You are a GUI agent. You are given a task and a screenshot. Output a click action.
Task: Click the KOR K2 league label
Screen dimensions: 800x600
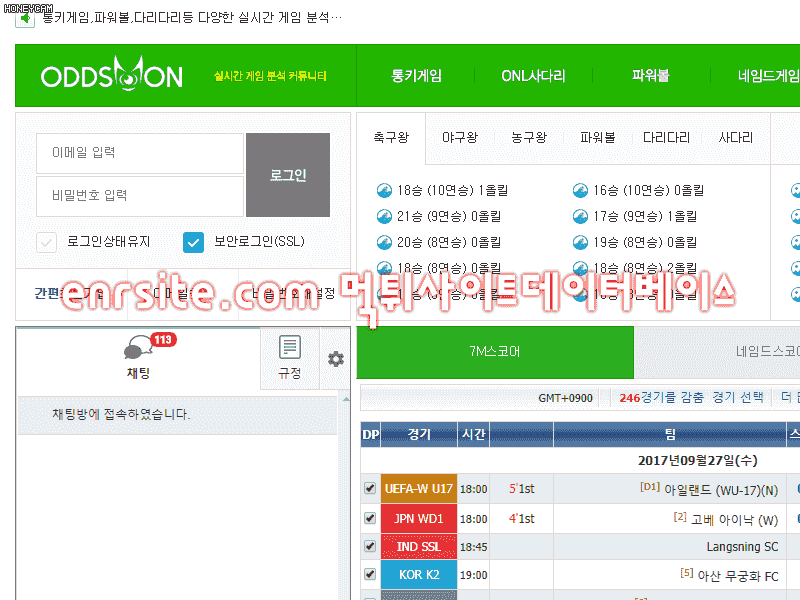point(418,574)
